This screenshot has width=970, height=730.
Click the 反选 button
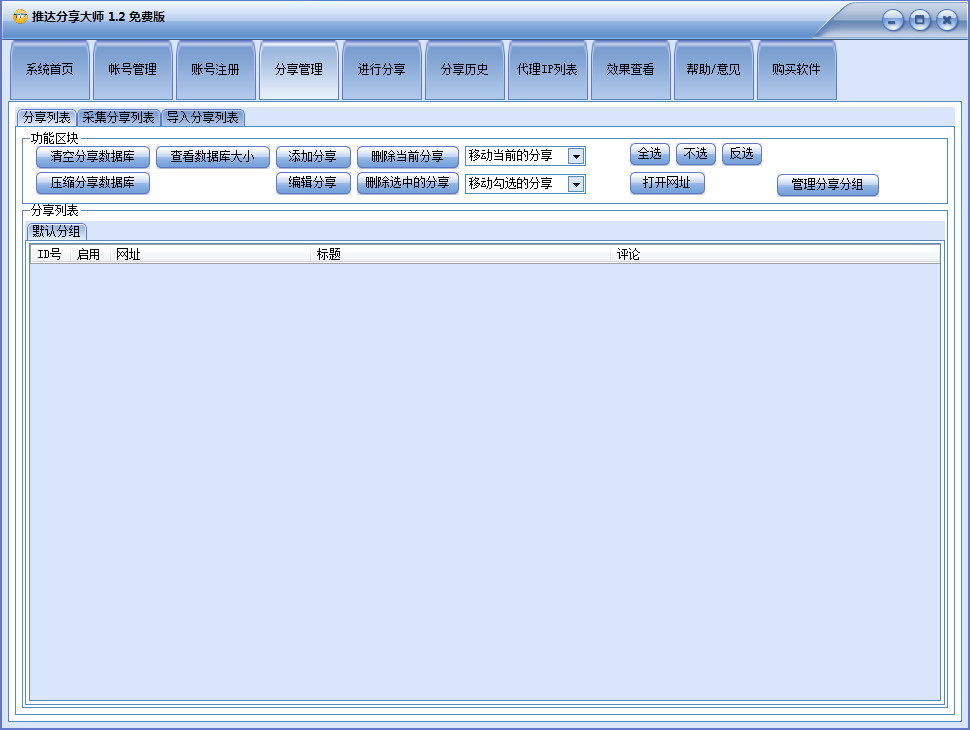[x=742, y=154]
